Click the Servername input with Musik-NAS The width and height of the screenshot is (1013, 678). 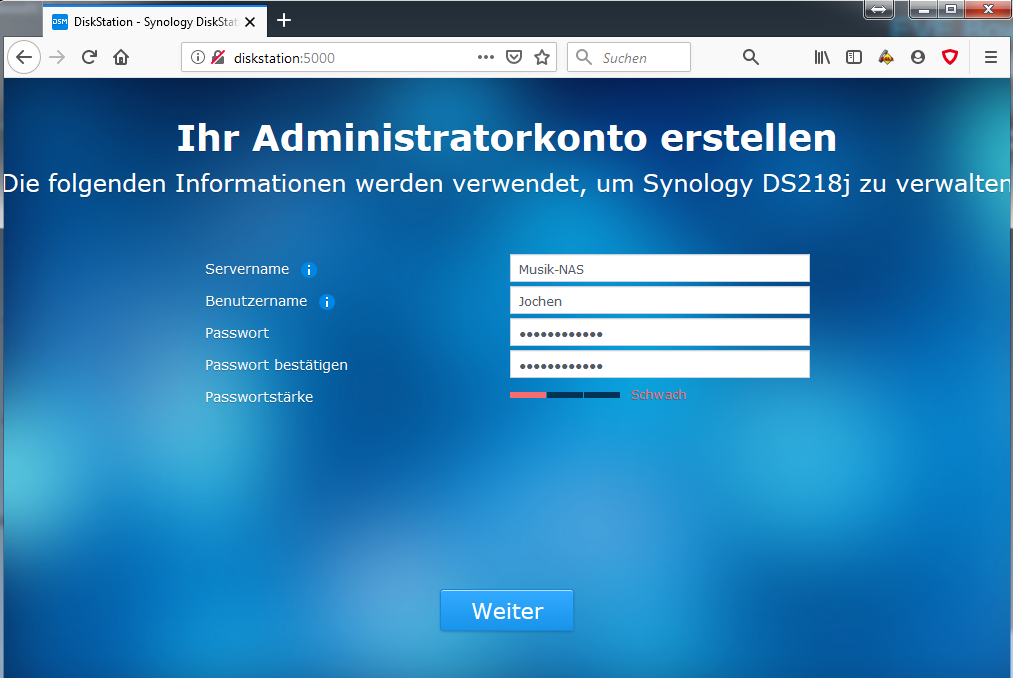click(660, 268)
